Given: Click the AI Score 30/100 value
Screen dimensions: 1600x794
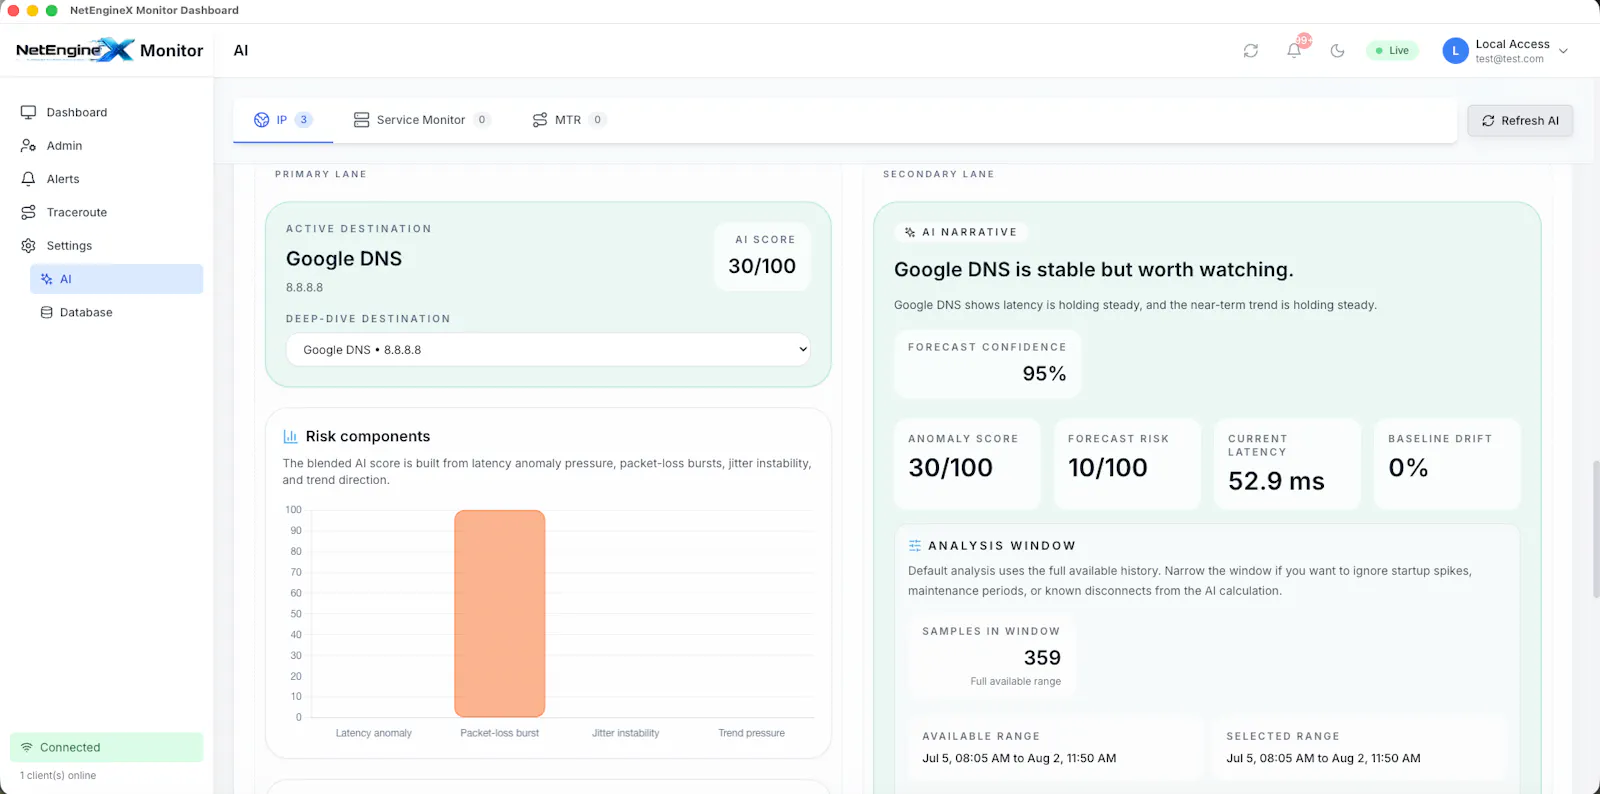Looking at the screenshot, I should 762,266.
